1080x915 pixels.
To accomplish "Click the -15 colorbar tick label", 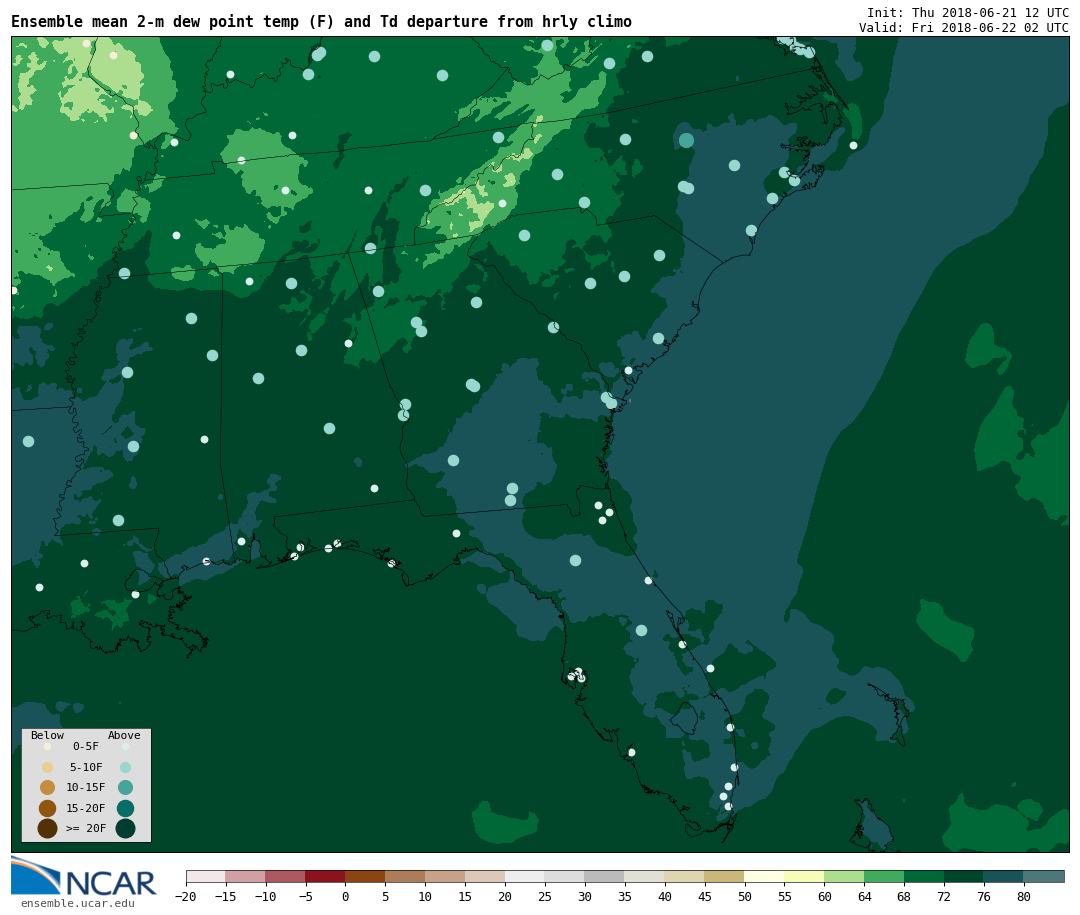I will (226, 896).
